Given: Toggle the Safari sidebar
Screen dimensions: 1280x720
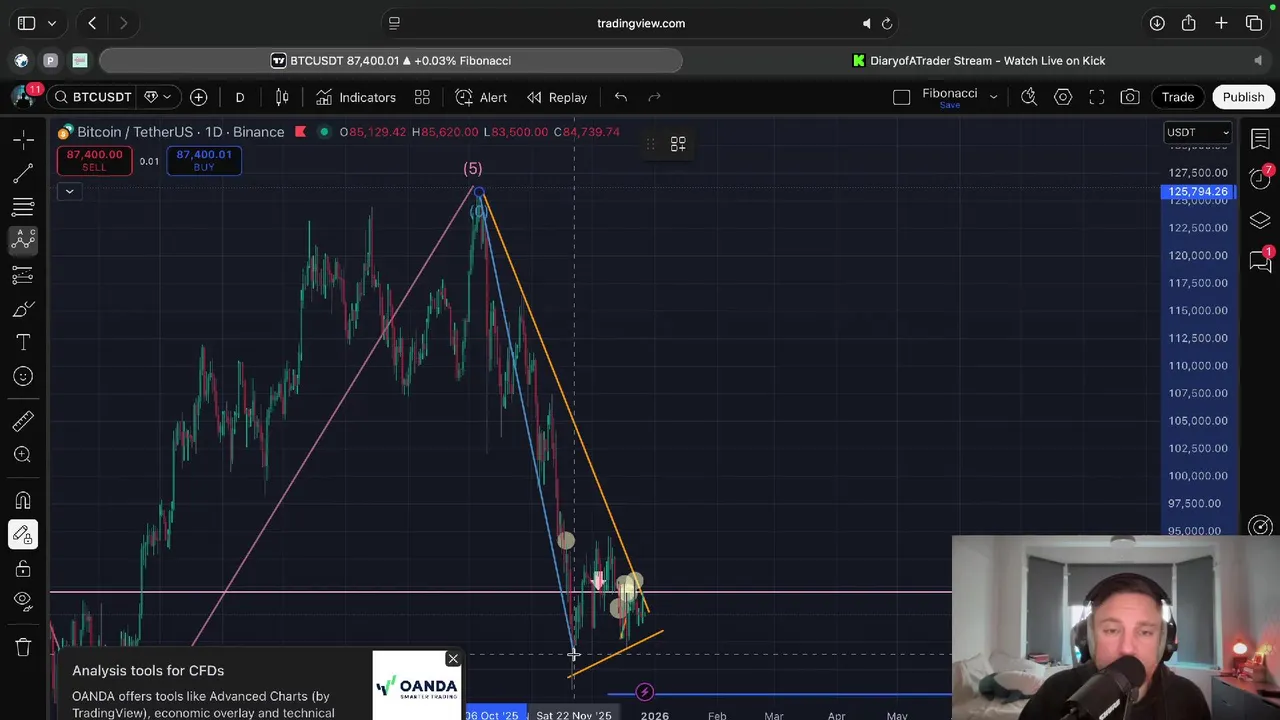Looking at the screenshot, I should click(27, 23).
